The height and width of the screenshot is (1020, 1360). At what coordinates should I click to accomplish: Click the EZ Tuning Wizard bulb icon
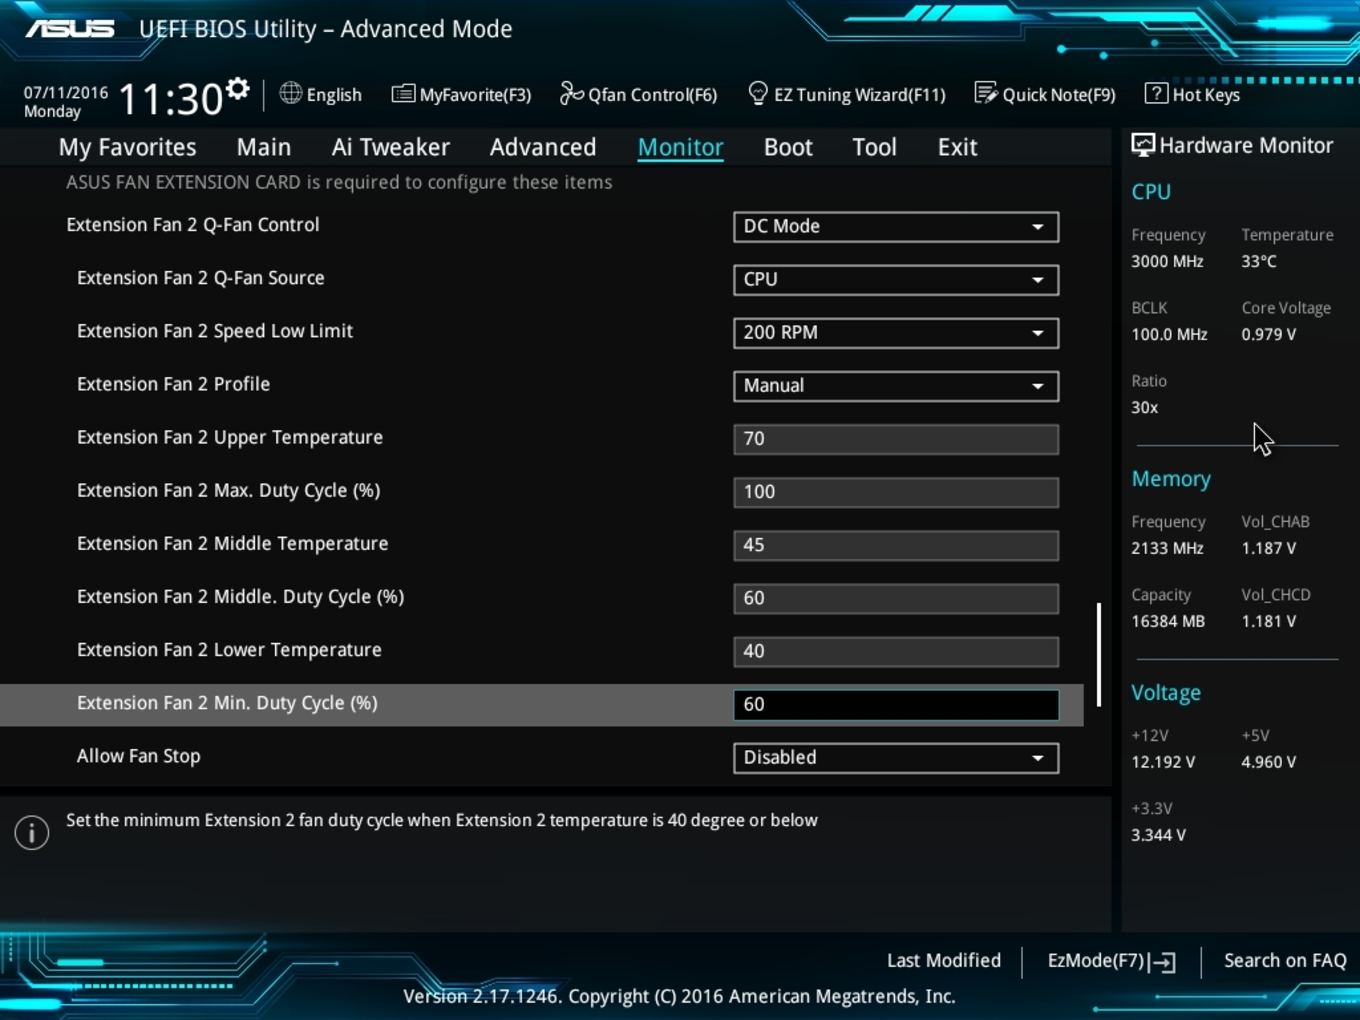pyautogui.click(x=758, y=93)
